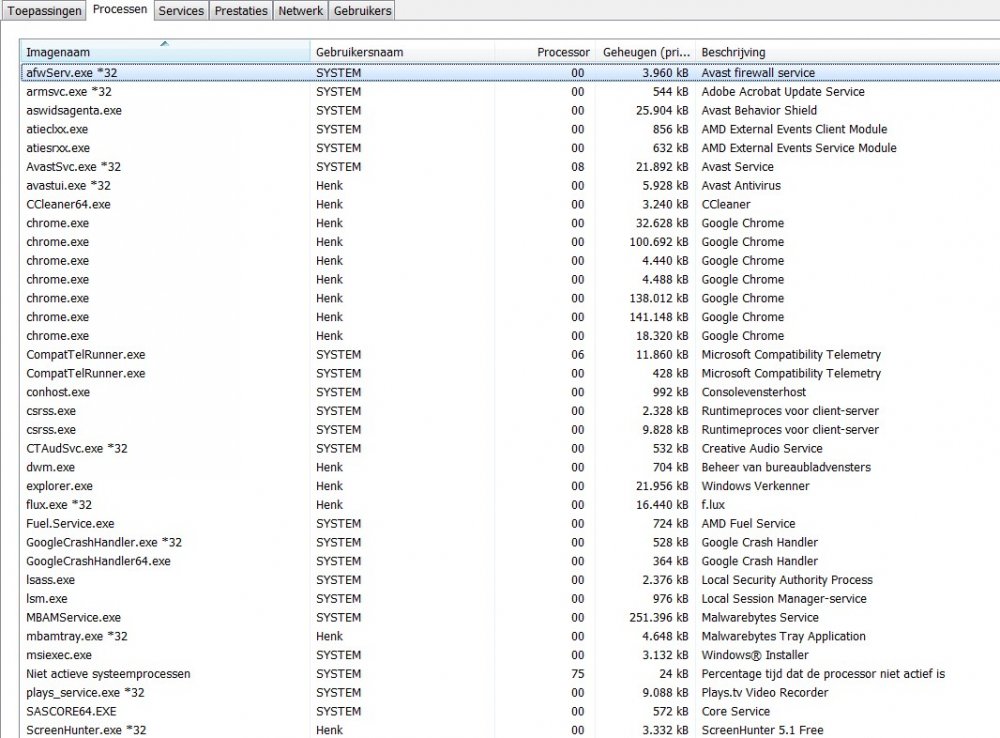
Task: Select the MBAMService.exe process
Action: [x=73, y=618]
